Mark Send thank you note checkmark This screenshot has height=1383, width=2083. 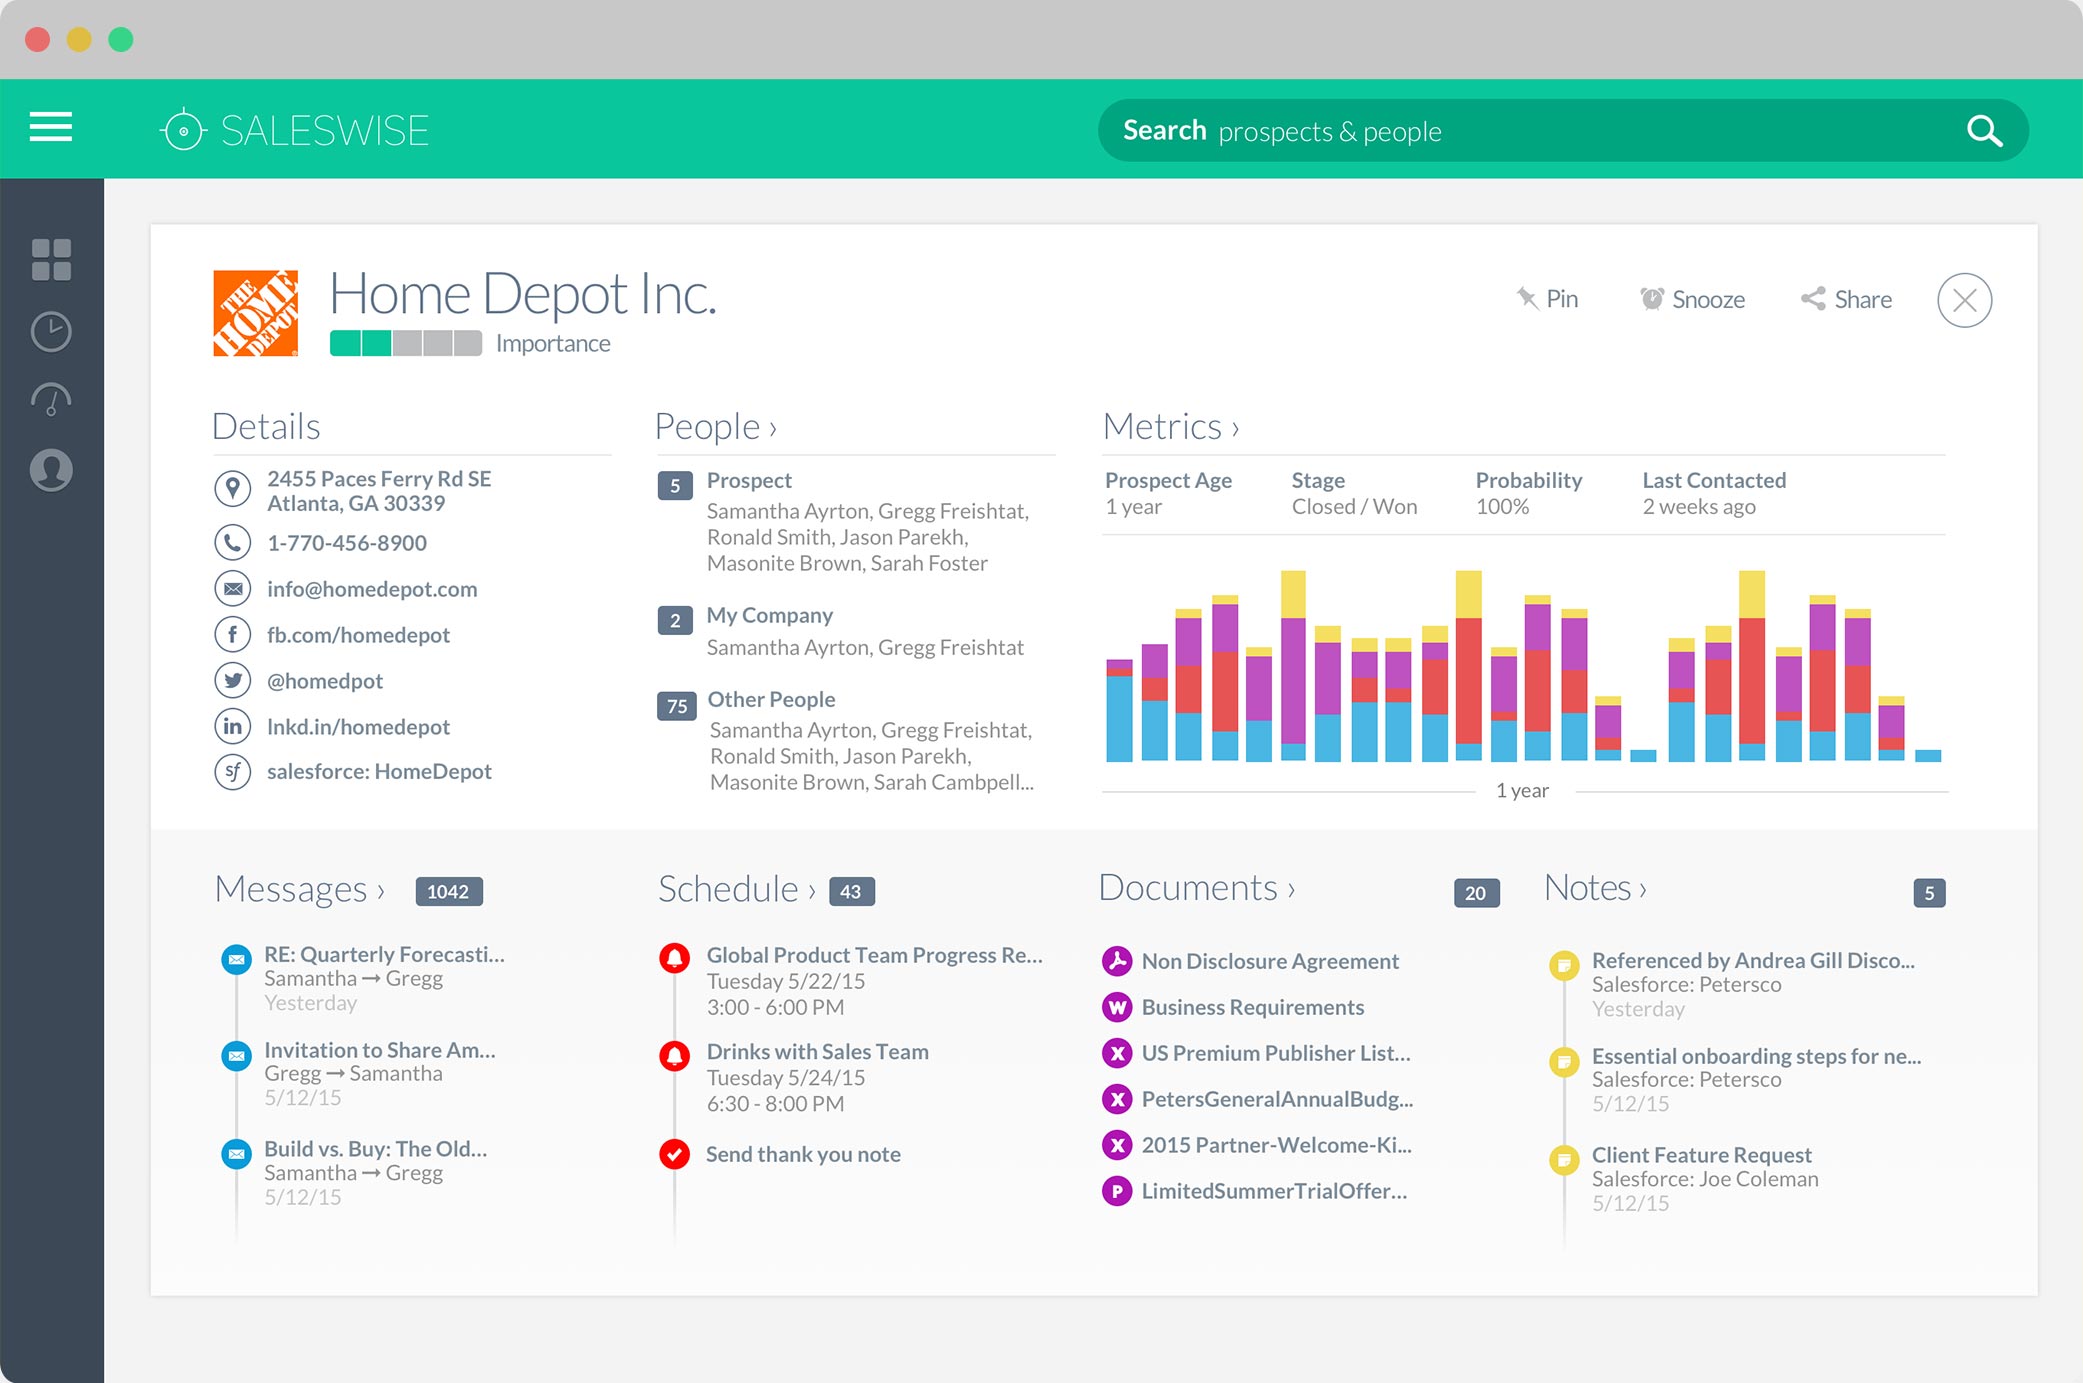(674, 1154)
